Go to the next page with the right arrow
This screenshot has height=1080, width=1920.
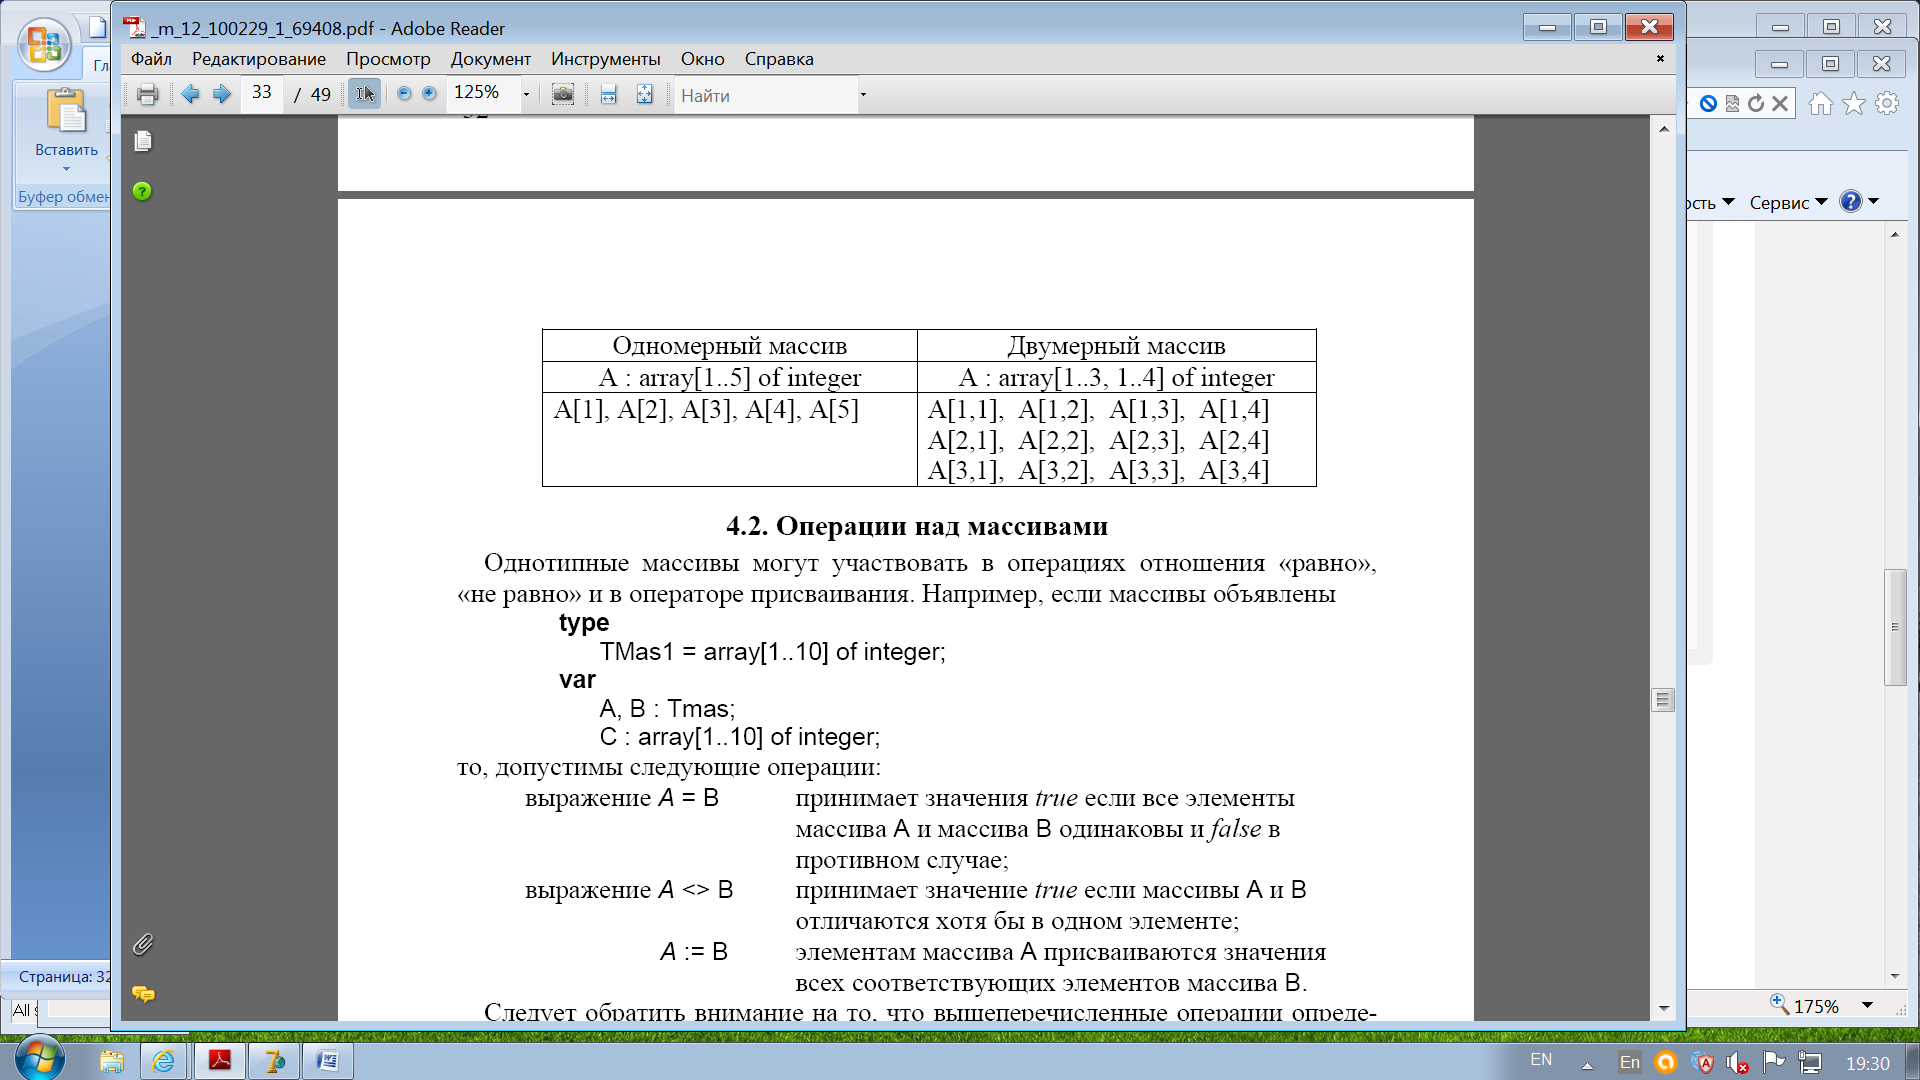click(x=222, y=94)
